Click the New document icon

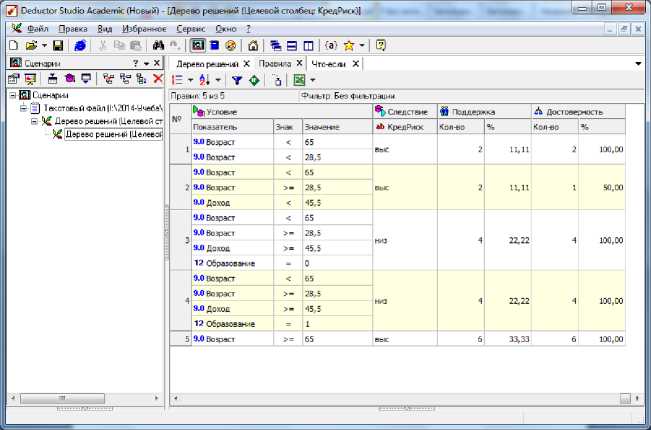point(12,46)
